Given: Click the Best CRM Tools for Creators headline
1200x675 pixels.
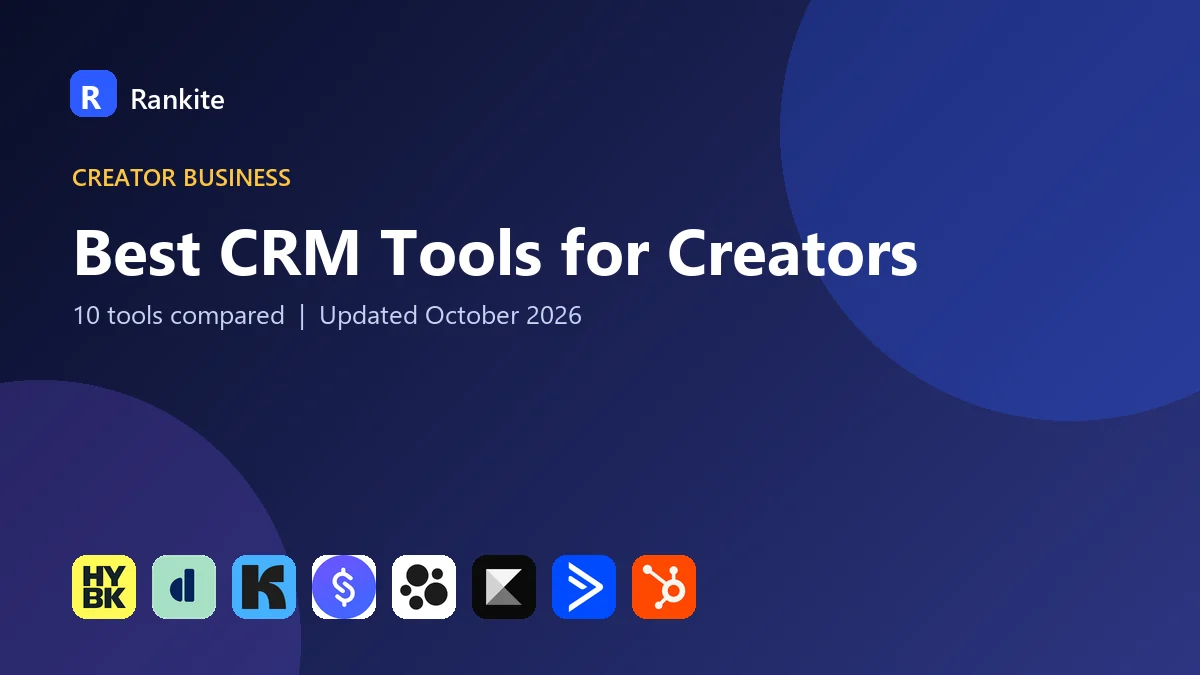Looking at the screenshot, I should pyautogui.click(x=495, y=253).
